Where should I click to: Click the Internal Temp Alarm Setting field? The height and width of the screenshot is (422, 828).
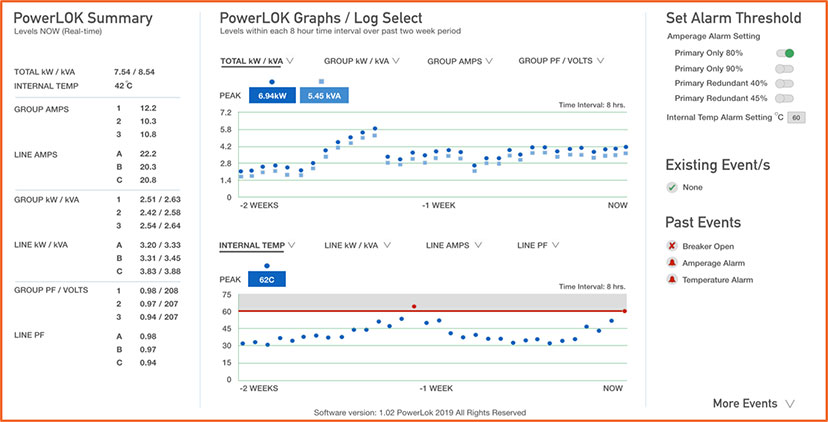[796, 118]
